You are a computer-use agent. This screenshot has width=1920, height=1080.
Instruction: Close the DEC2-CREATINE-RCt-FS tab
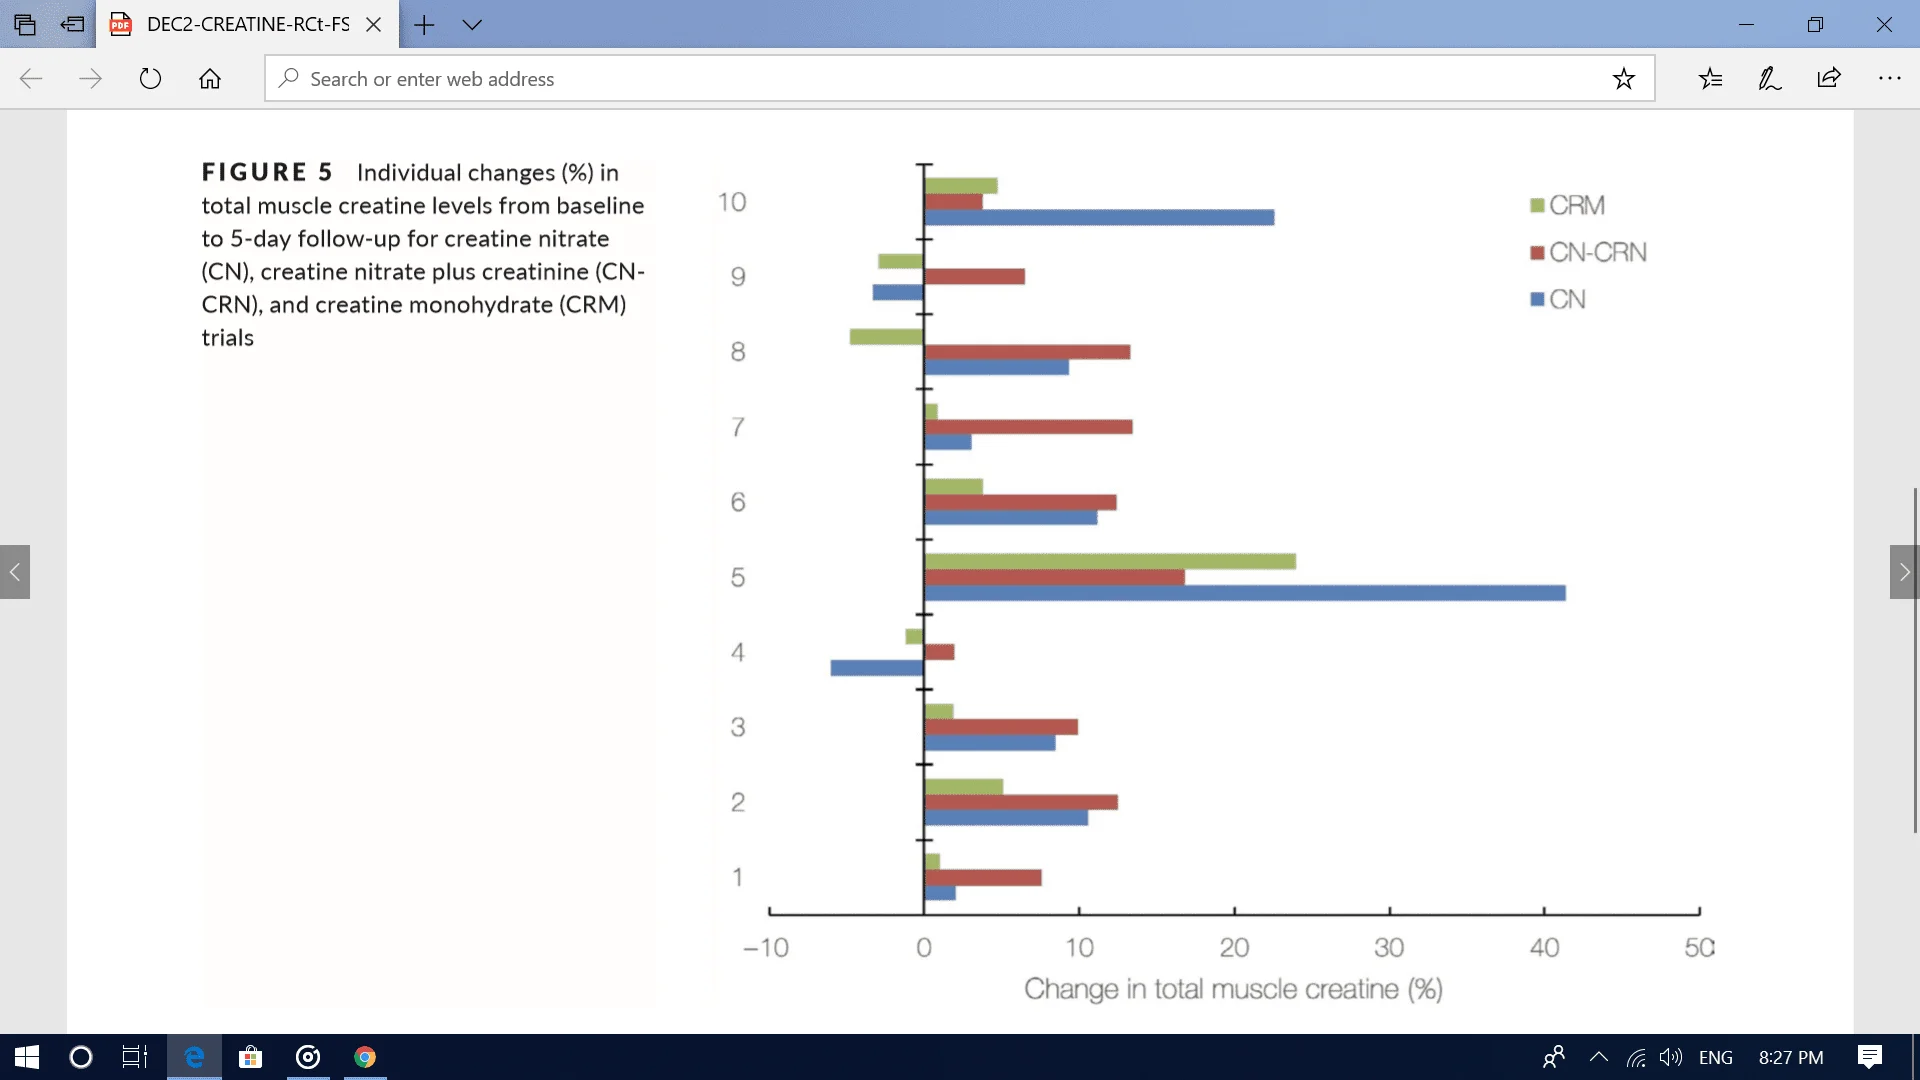373,24
